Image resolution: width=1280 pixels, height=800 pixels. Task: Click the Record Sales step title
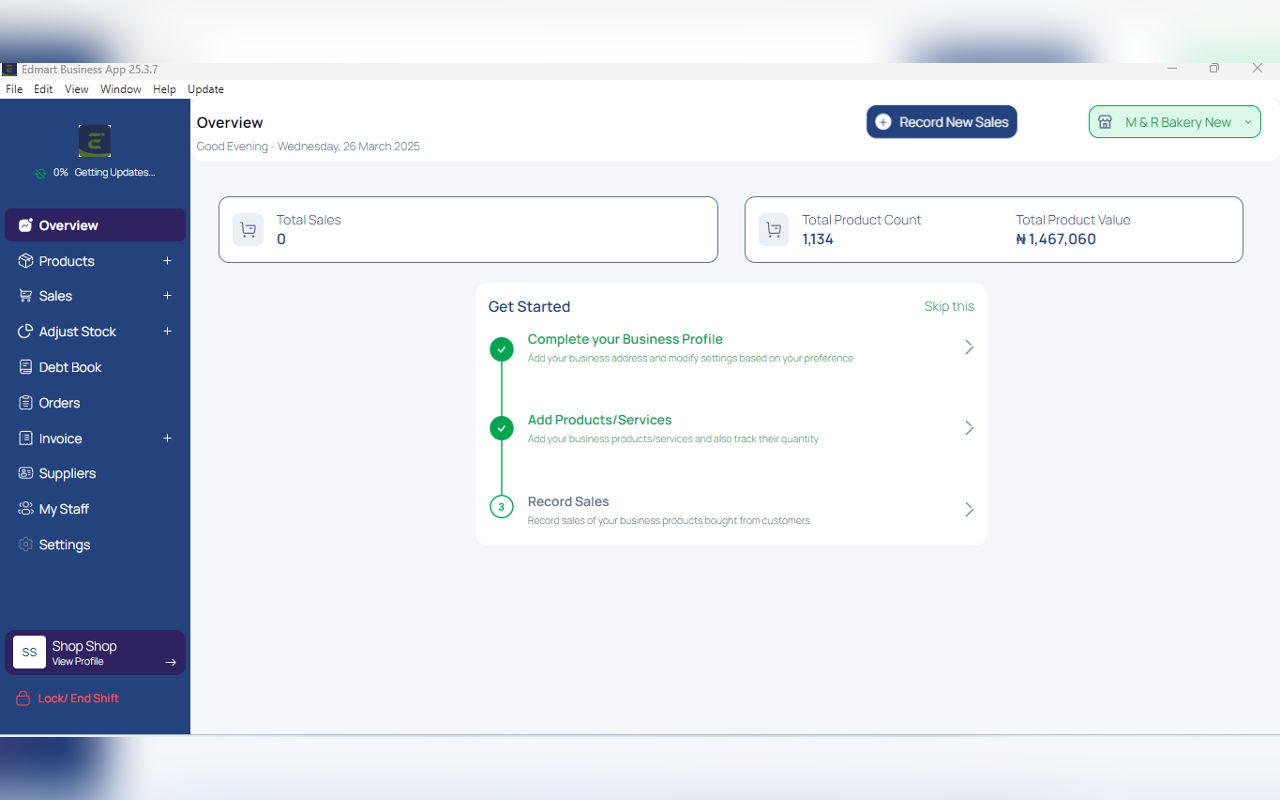click(x=568, y=502)
